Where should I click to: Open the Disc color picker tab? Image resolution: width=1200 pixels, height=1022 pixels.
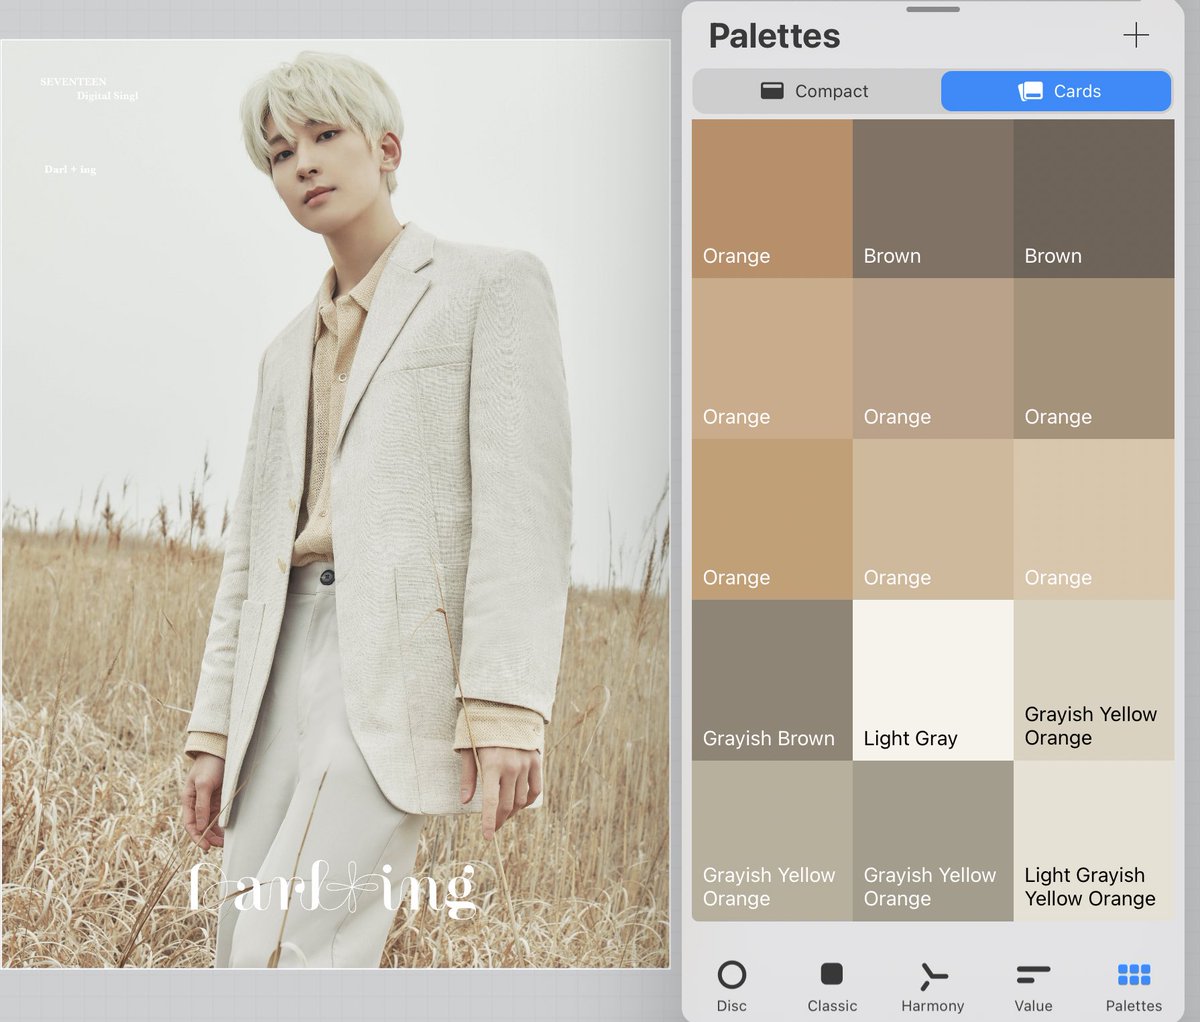[x=732, y=985]
